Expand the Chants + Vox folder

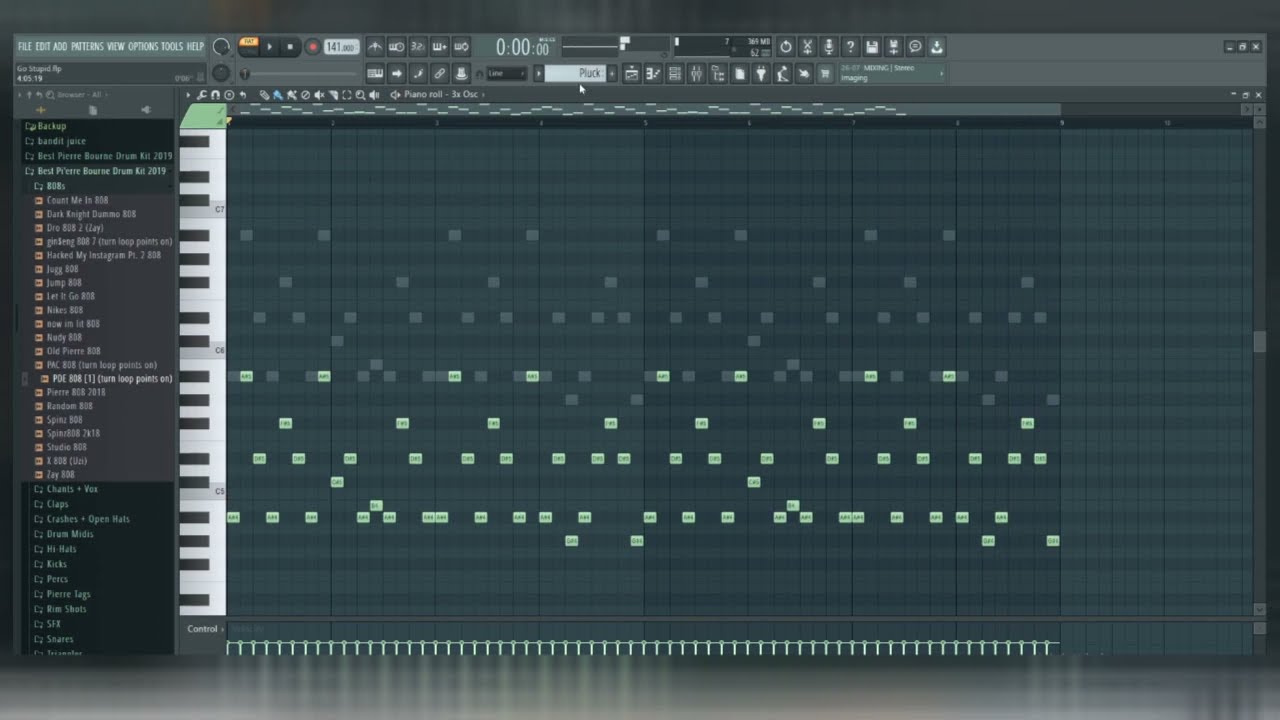(x=72, y=489)
